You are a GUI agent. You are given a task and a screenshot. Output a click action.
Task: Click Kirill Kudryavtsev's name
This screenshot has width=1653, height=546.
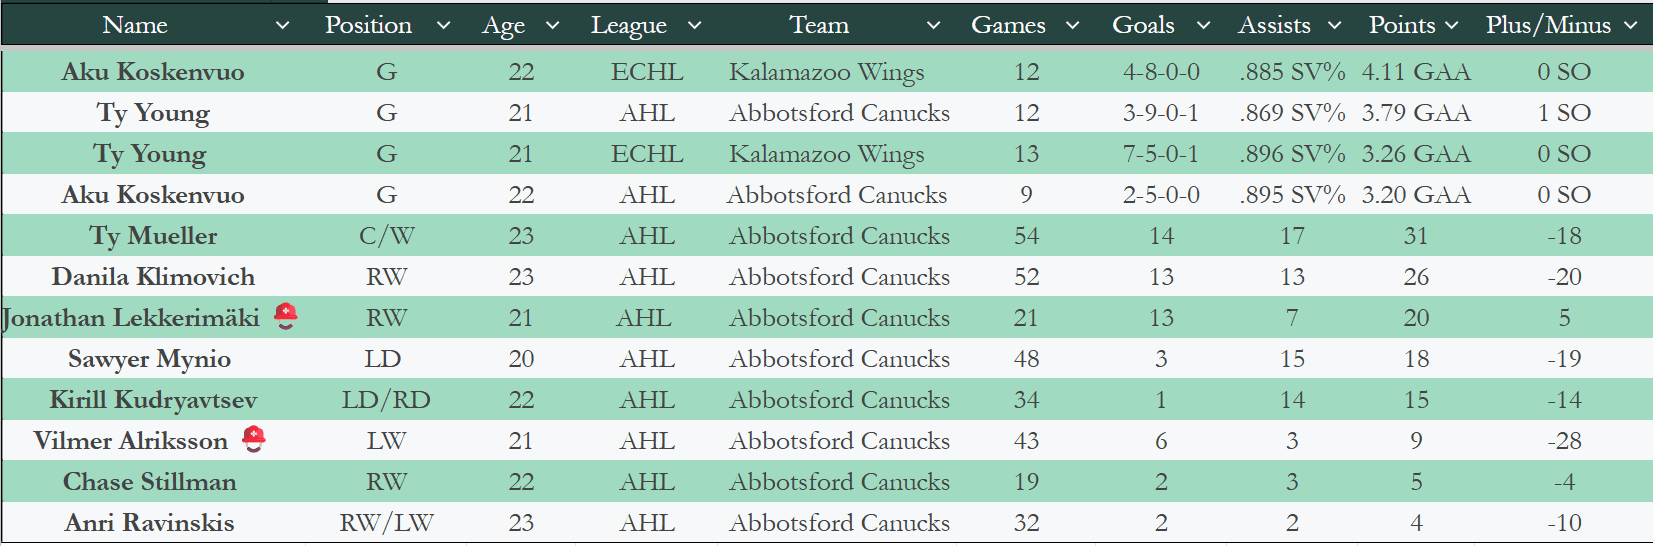tap(153, 400)
